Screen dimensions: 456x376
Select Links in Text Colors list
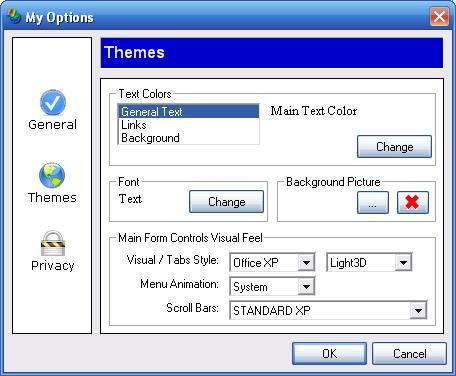coord(188,125)
